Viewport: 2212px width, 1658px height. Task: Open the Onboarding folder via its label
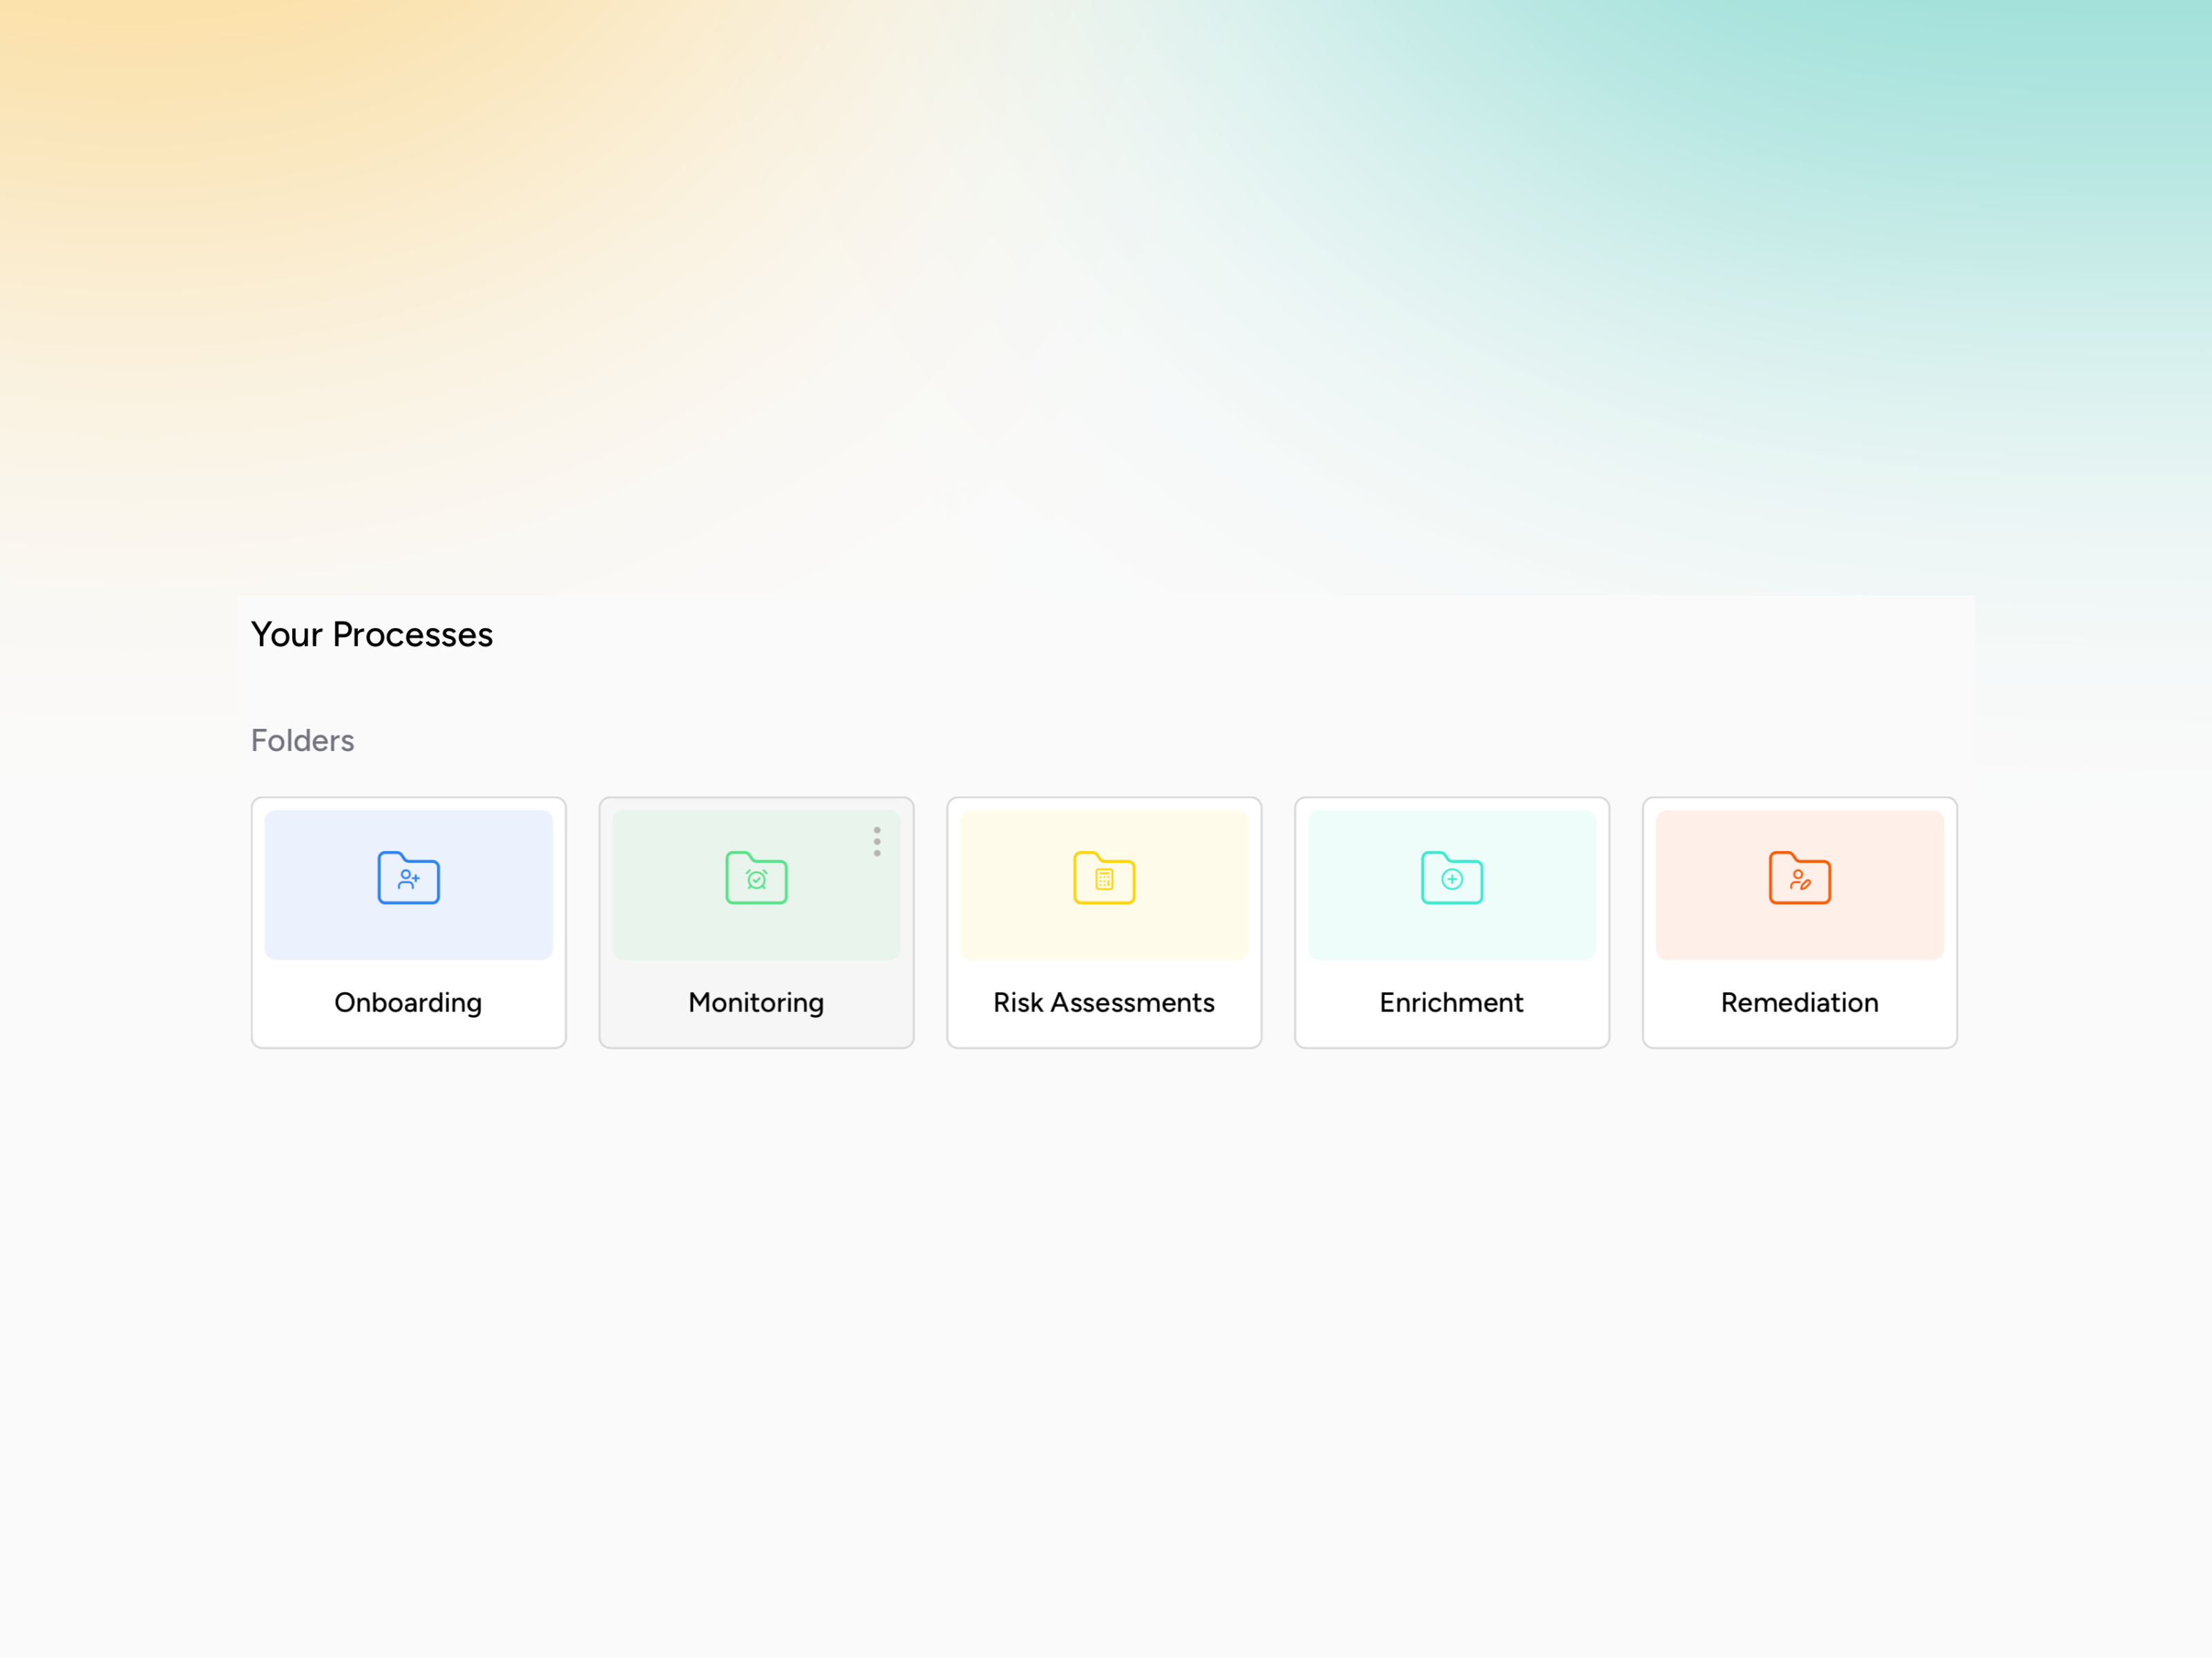pyautogui.click(x=408, y=1002)
